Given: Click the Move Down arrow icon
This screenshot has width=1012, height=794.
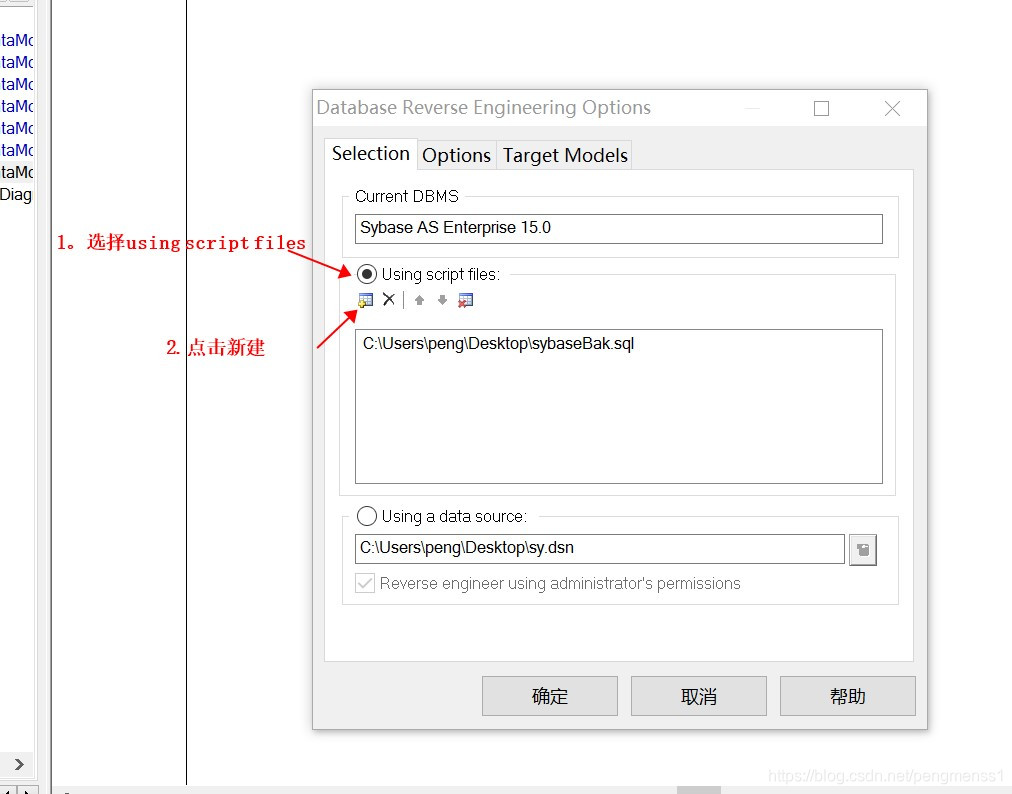Looking at the screenshot, I should pyautogui.click(x=442, y=299).
